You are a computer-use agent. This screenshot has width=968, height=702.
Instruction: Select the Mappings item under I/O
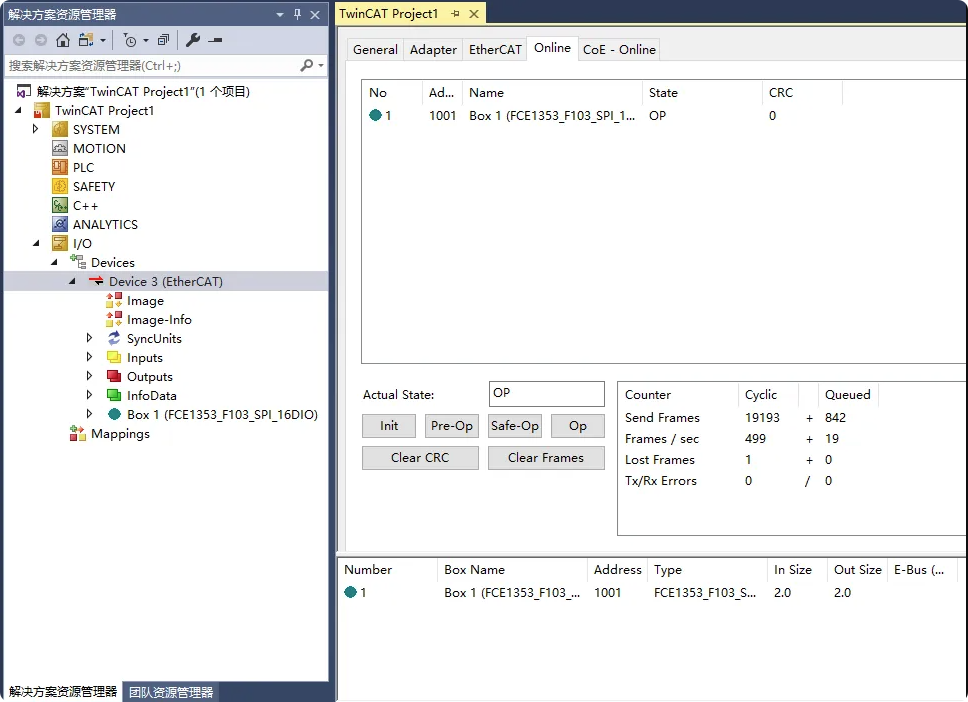pyautogui.click(x=120, y=433)
